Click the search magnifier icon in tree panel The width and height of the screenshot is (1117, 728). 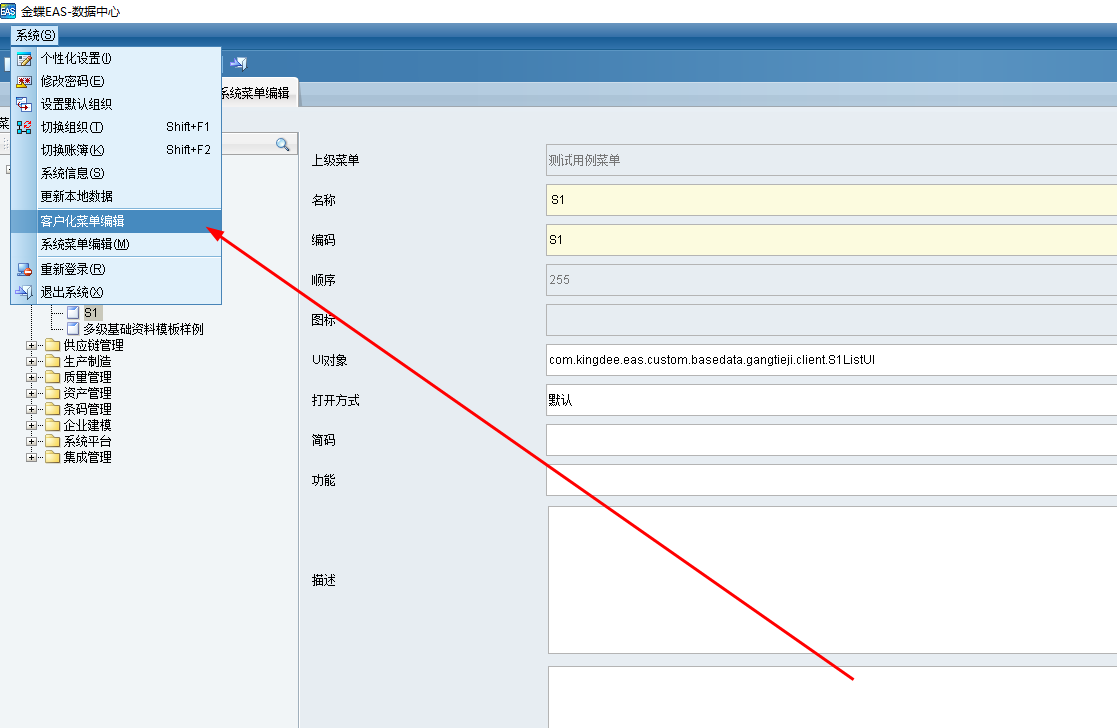tap(283, 145)
